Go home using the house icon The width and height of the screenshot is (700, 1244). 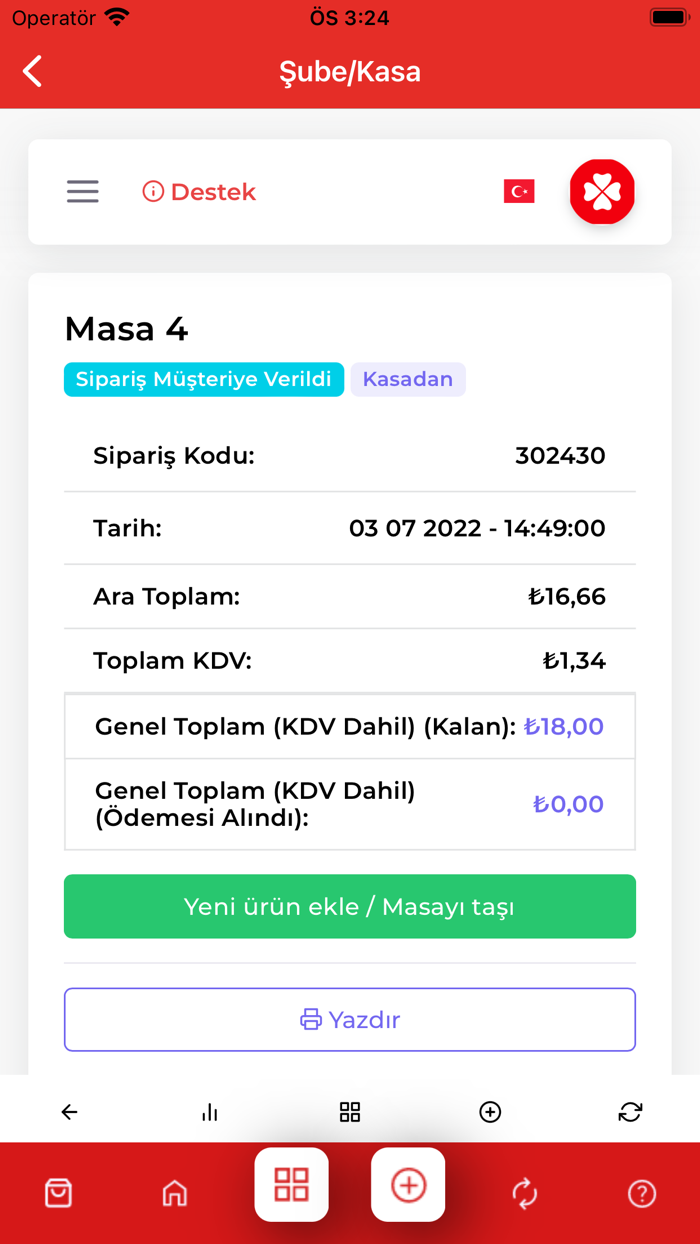point(175,1193)
